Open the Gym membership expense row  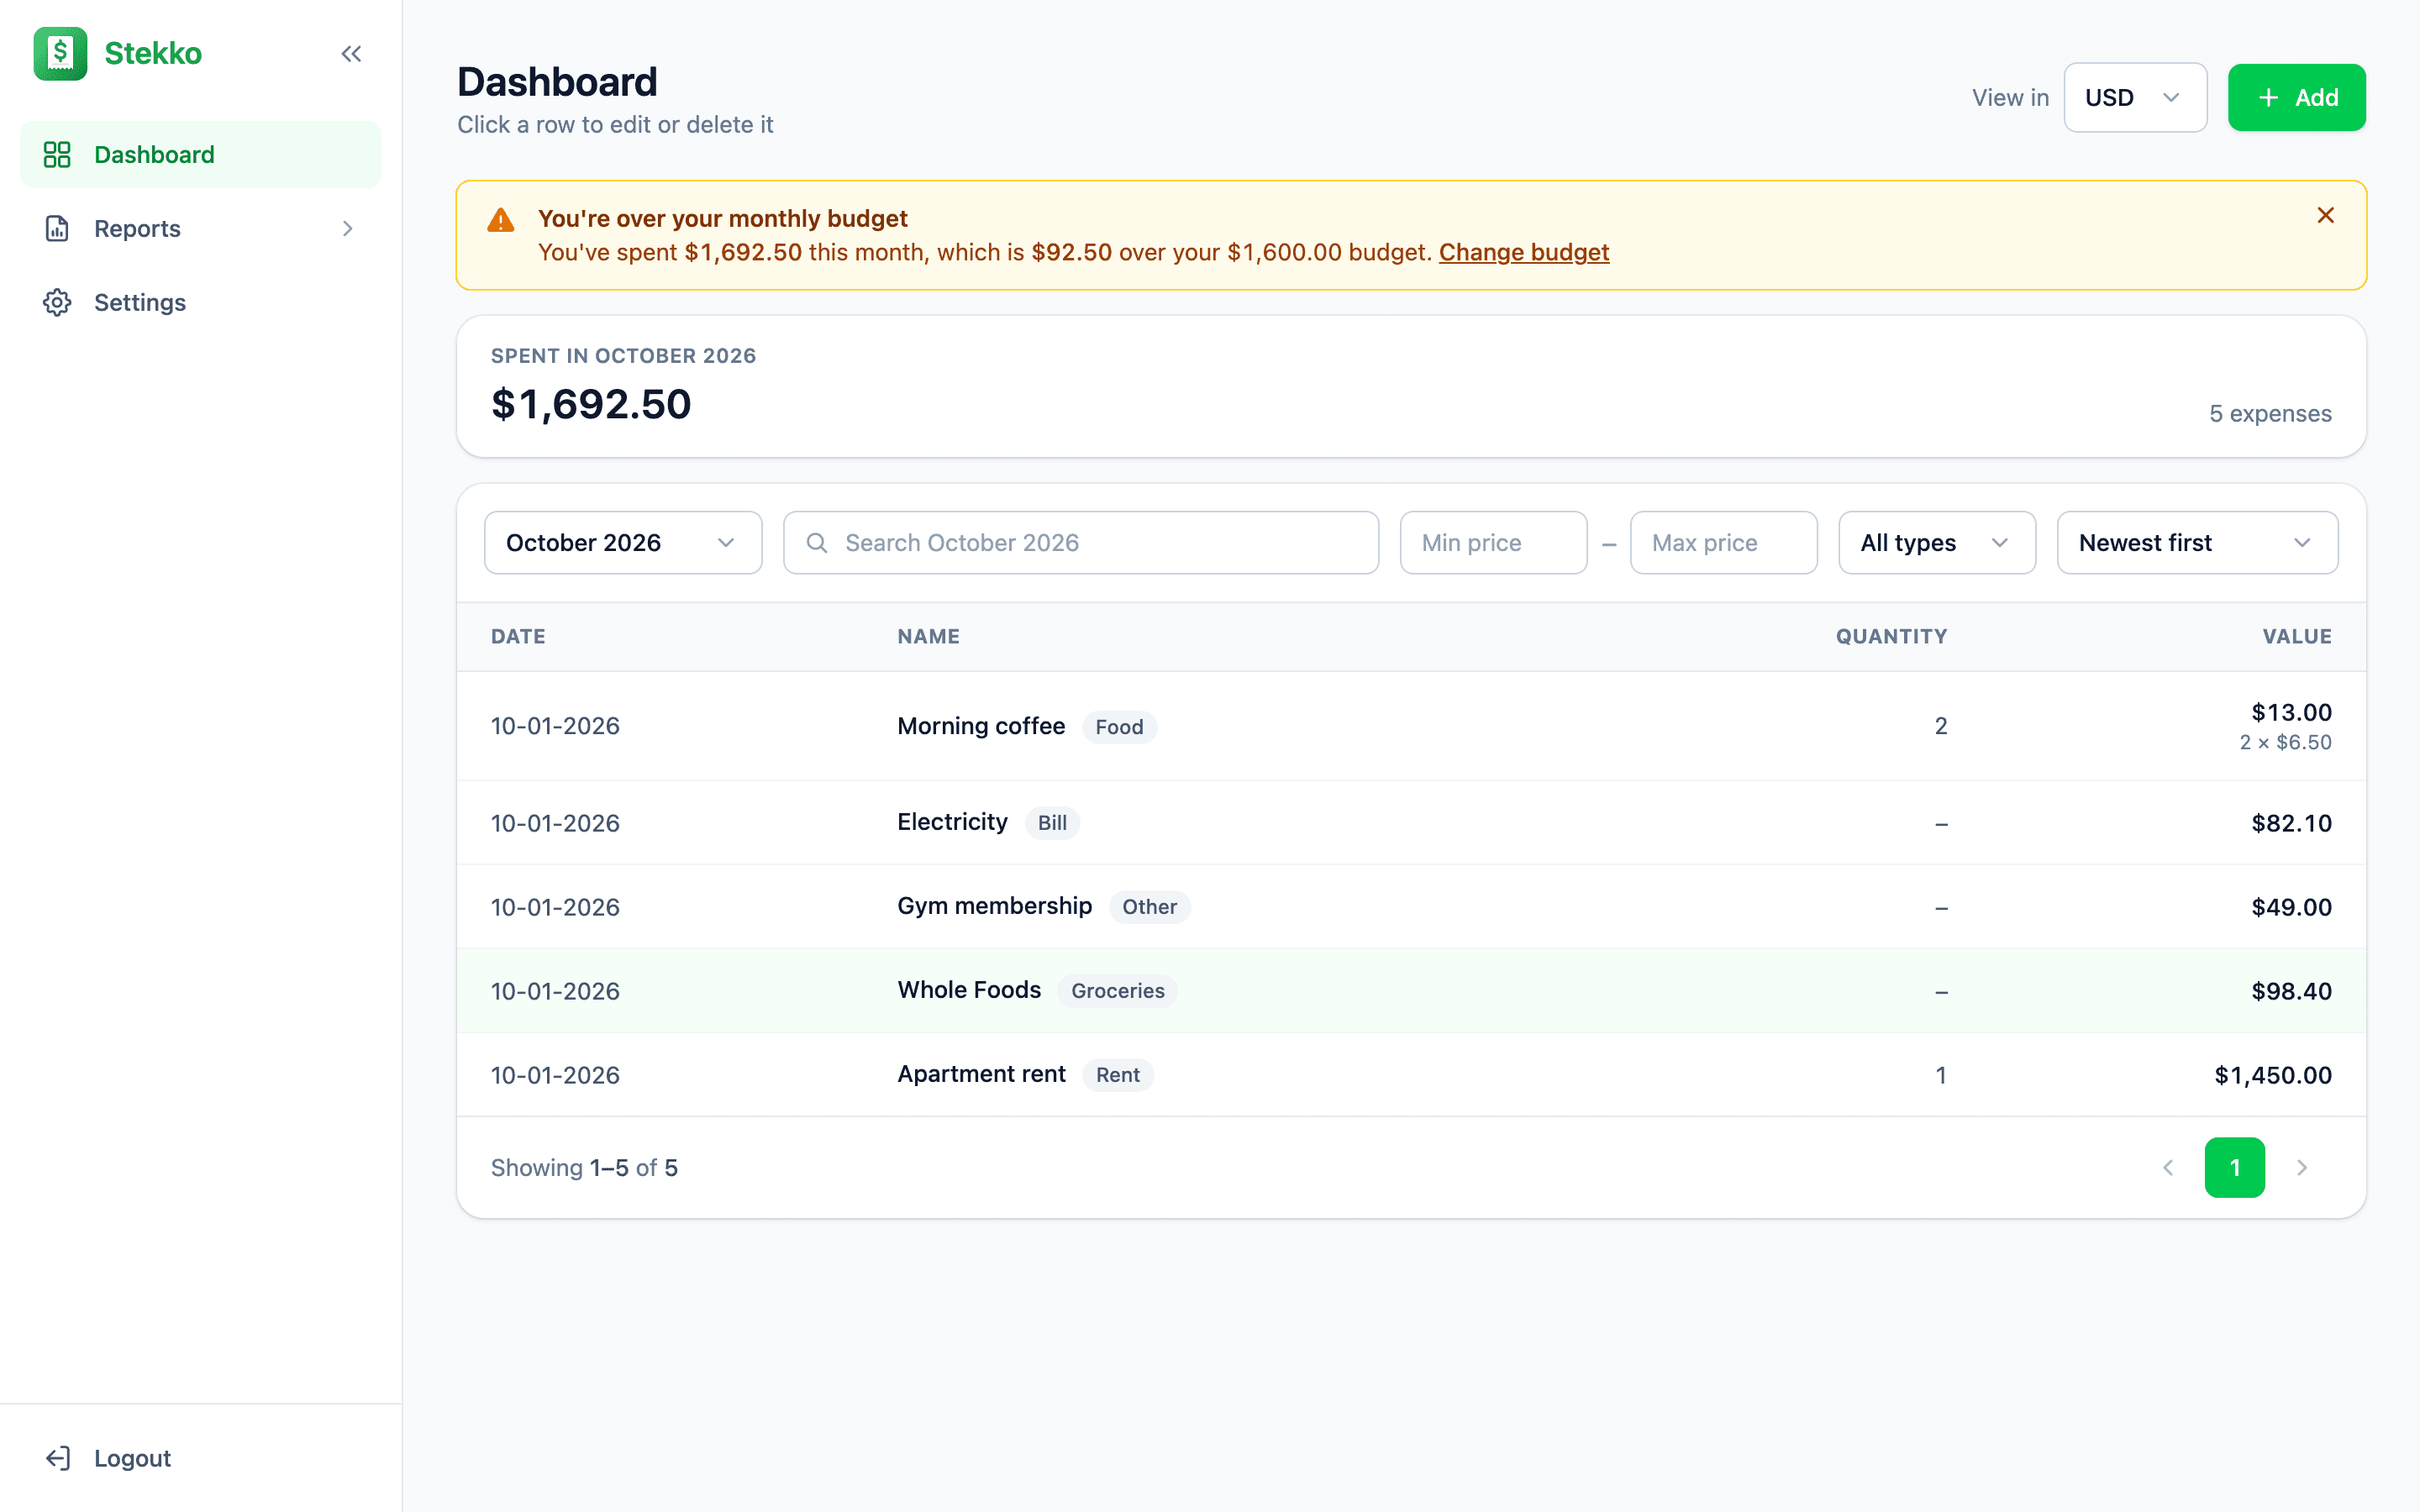click(x=1411, y=907)
